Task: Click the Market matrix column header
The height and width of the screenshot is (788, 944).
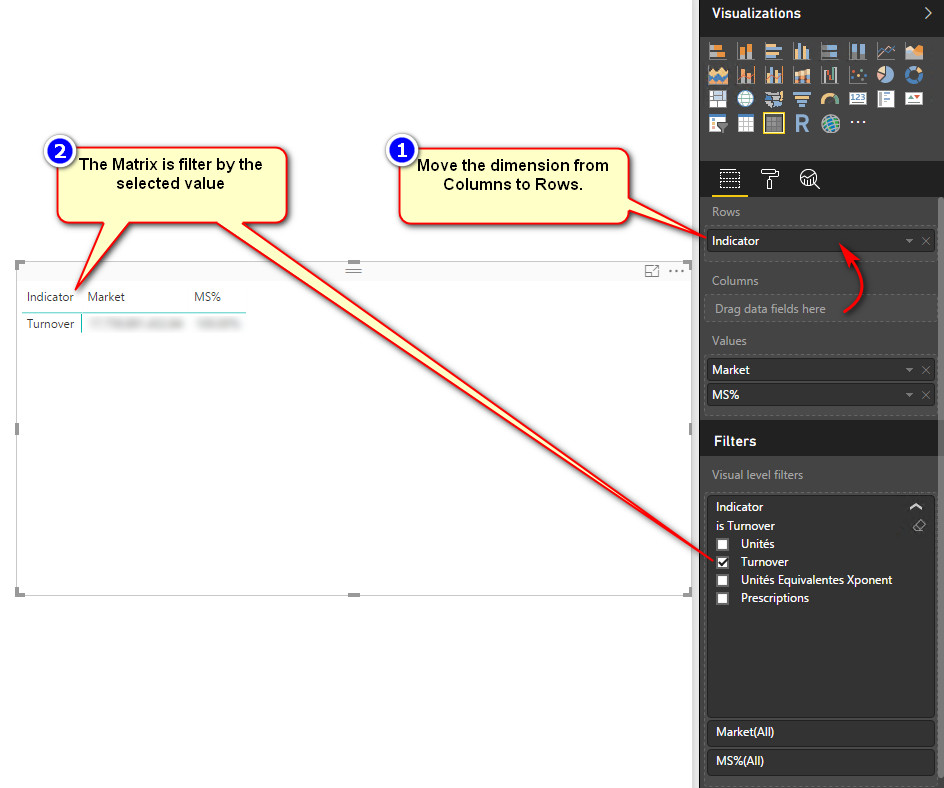Action: click(106, 297)
